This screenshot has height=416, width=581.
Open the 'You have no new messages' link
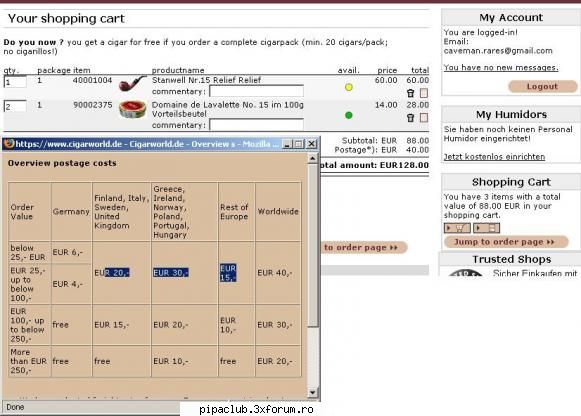[501, 67]
